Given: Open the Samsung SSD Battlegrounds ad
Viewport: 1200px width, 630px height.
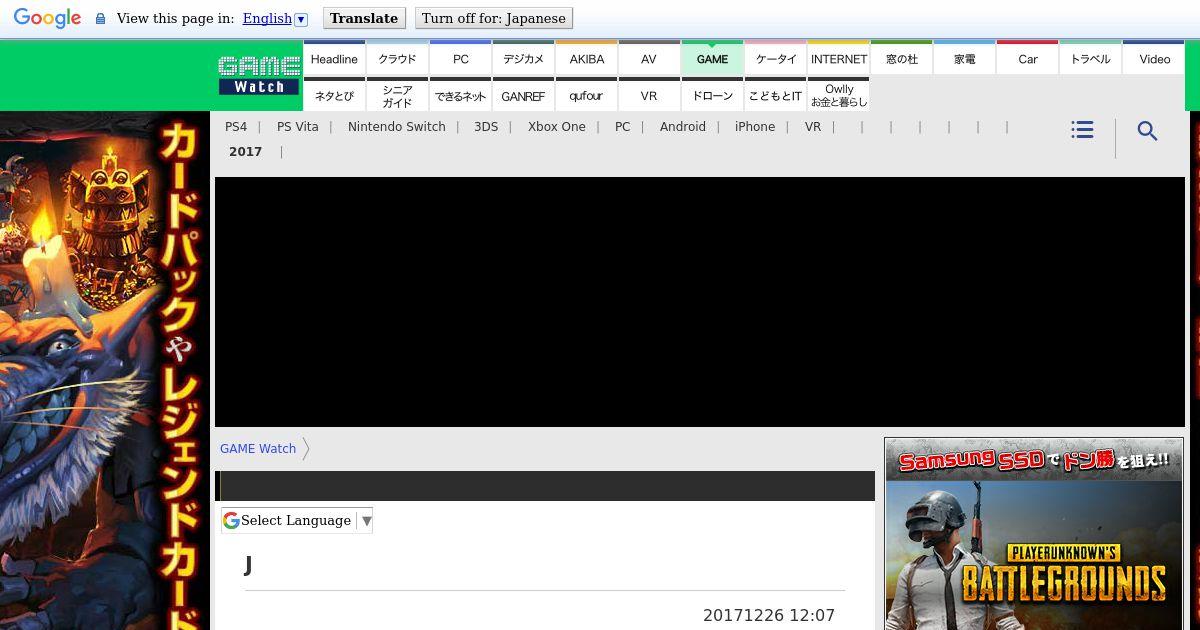Looking at the screenshot, I should pyautogui.click(x=1034, y=534).
